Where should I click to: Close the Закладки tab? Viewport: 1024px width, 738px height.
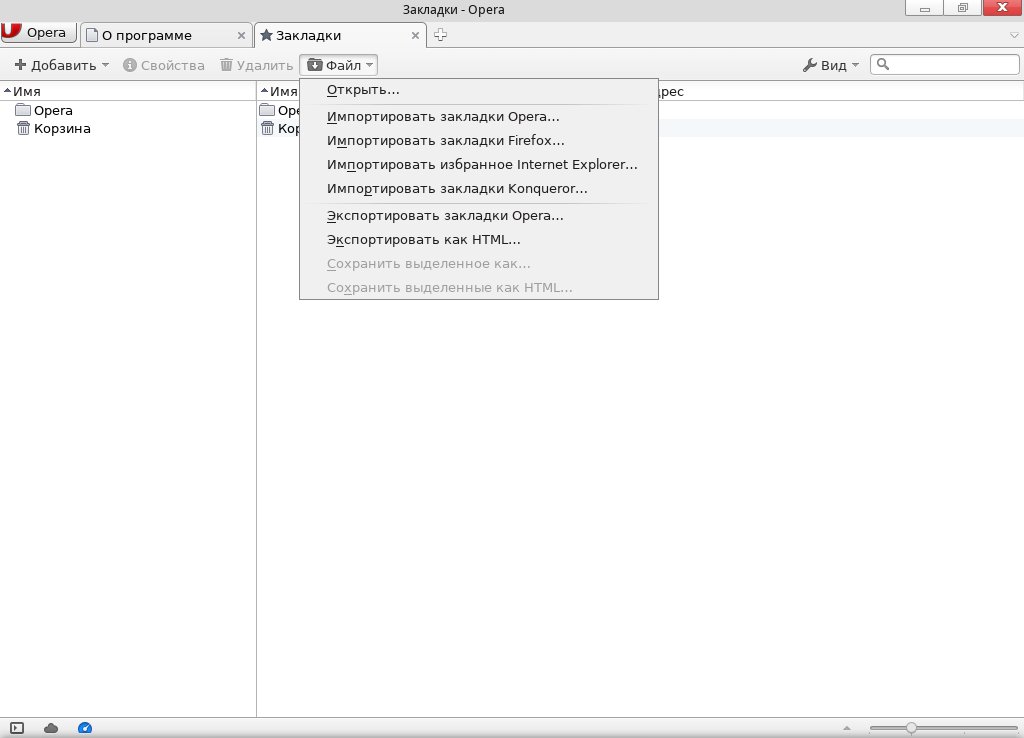[415, 35]
